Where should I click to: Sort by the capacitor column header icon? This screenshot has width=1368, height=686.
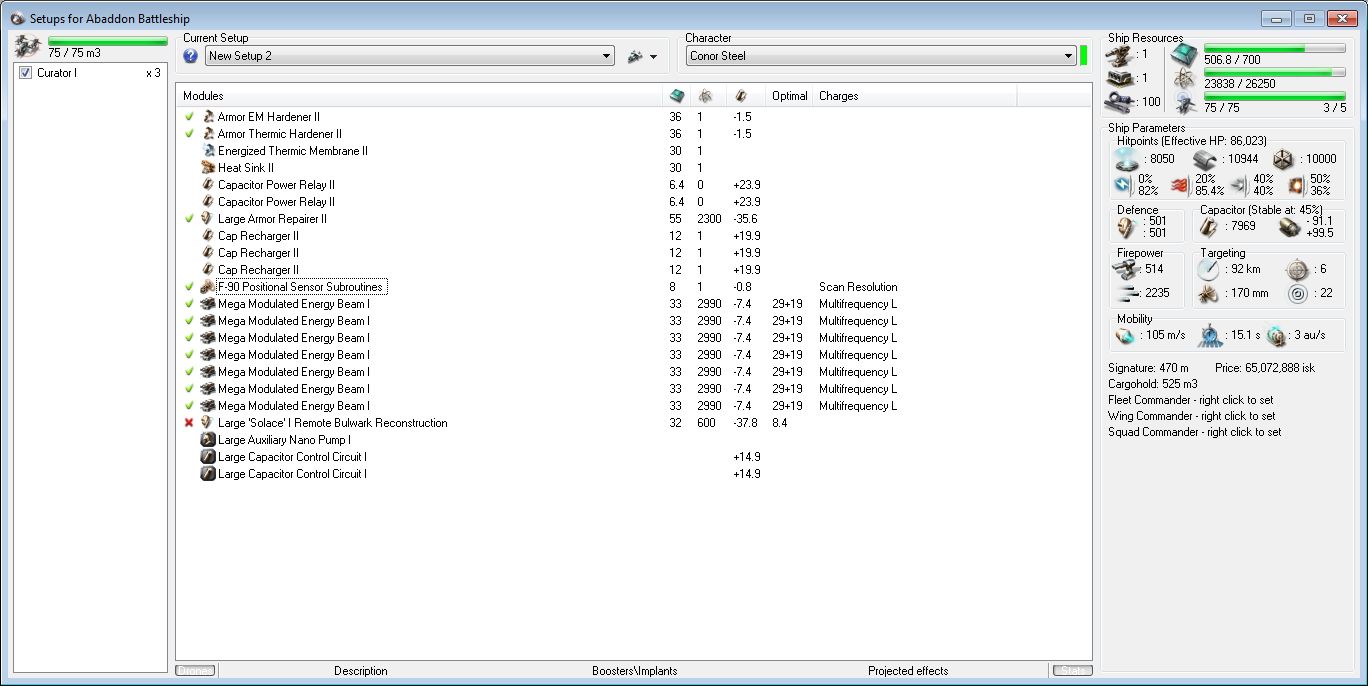click(740, 96)
